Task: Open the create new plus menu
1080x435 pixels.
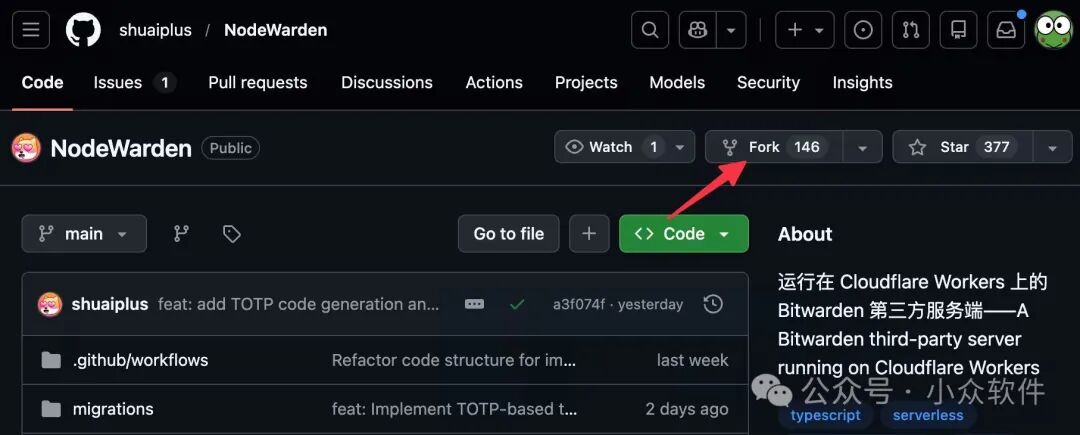Action: 806,30
